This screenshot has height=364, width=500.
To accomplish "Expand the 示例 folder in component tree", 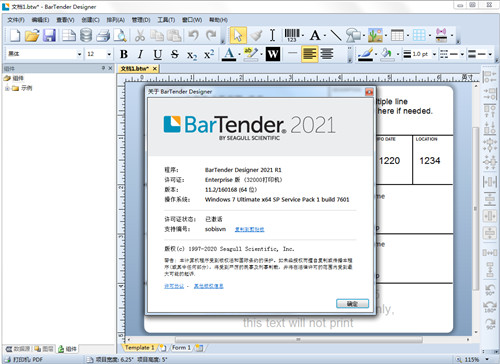I will coord(7,88).
